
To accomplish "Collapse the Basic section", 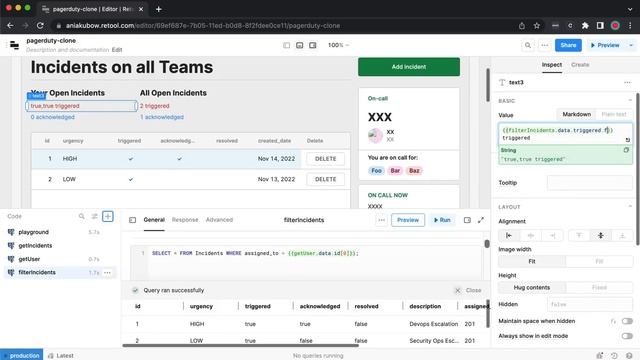I will tap(630, 100).
